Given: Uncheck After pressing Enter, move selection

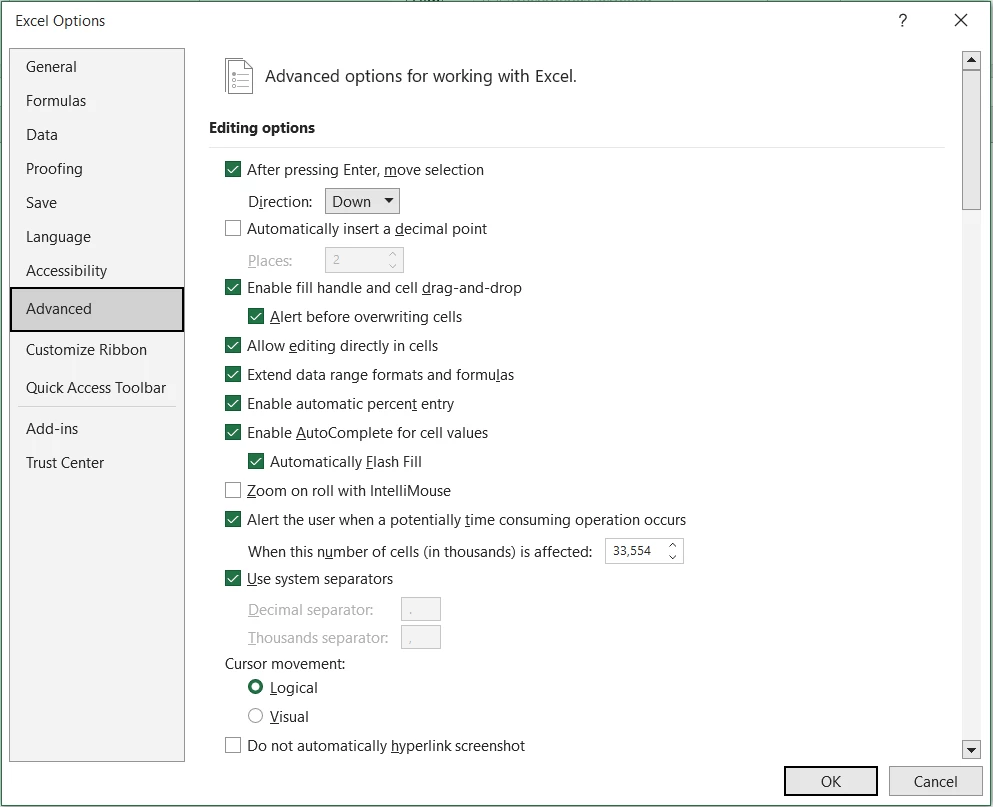Looking at the screenshot, I should point(233,170).
